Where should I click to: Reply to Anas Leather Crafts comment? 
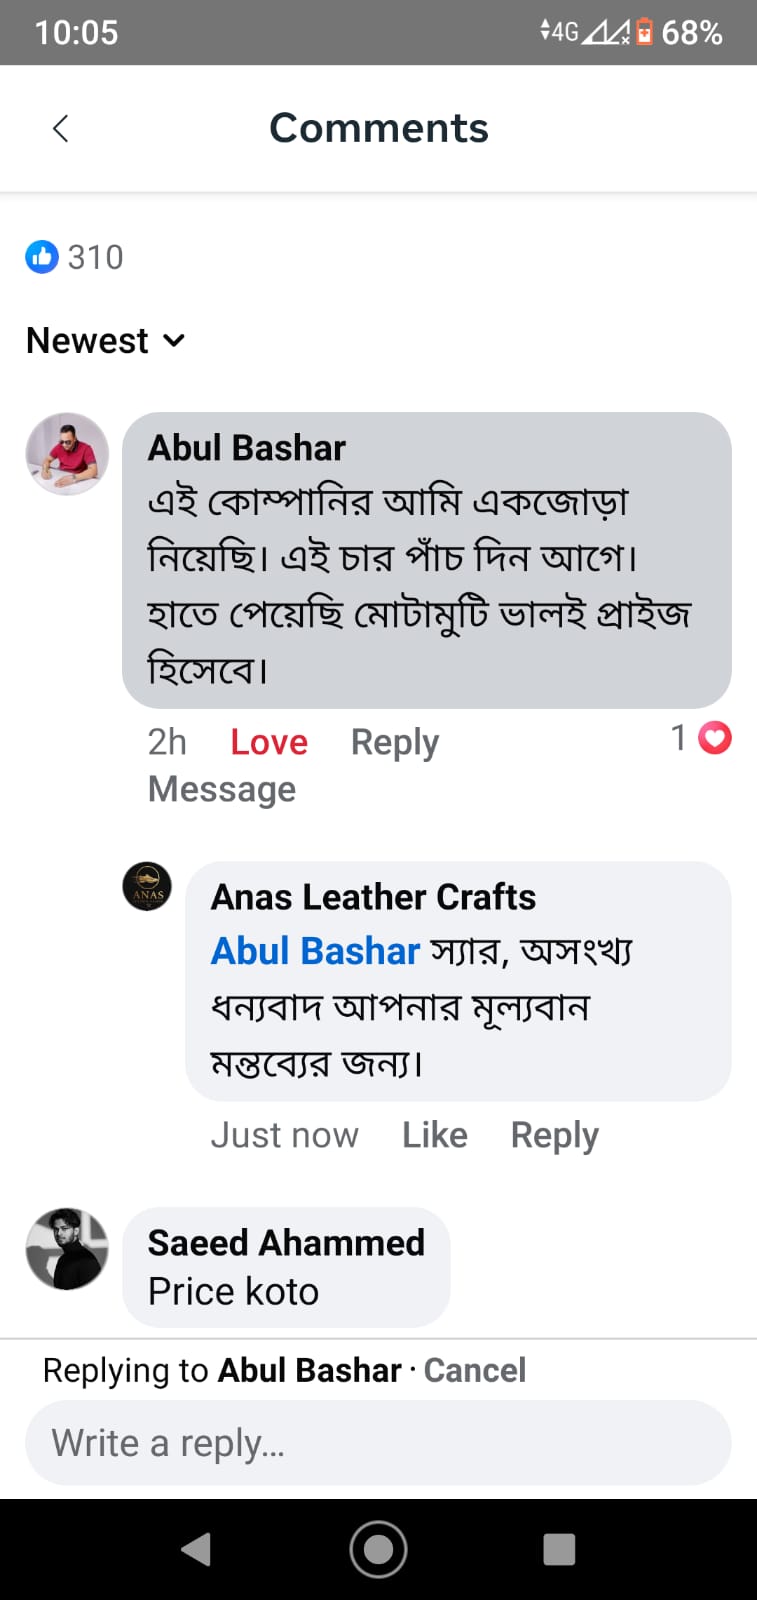coord(554,1135)
